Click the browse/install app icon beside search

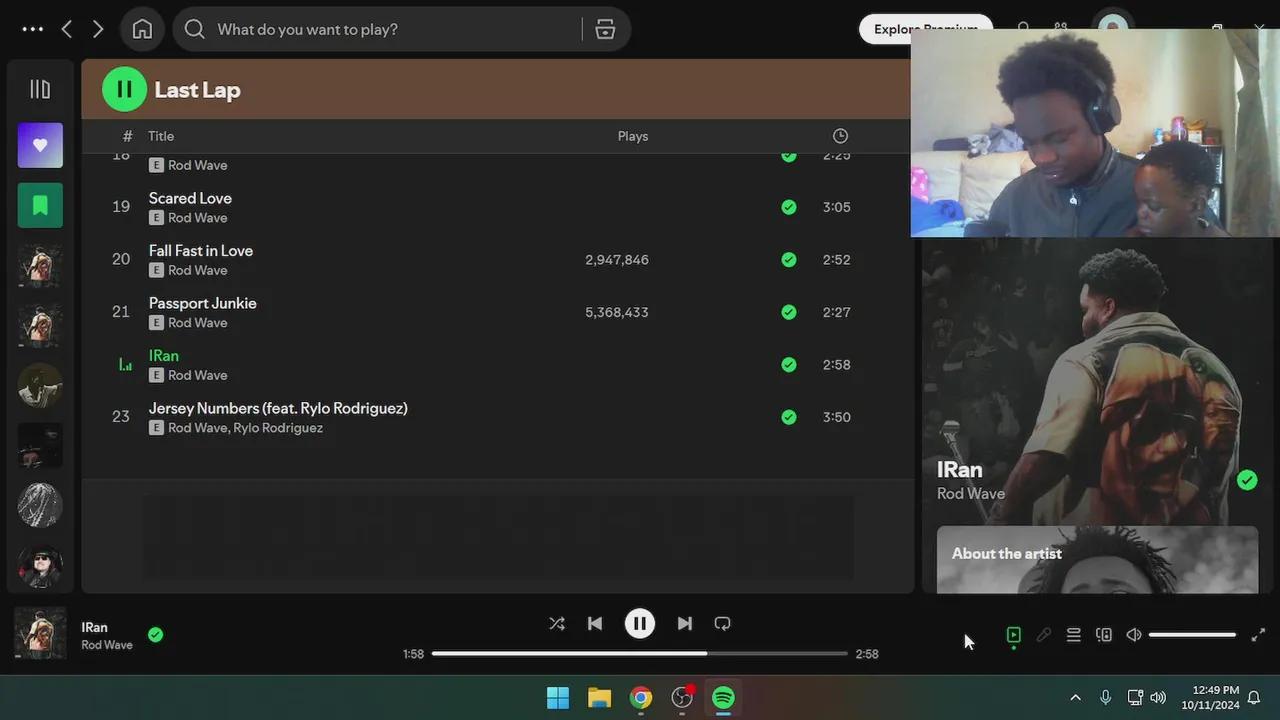605,29
